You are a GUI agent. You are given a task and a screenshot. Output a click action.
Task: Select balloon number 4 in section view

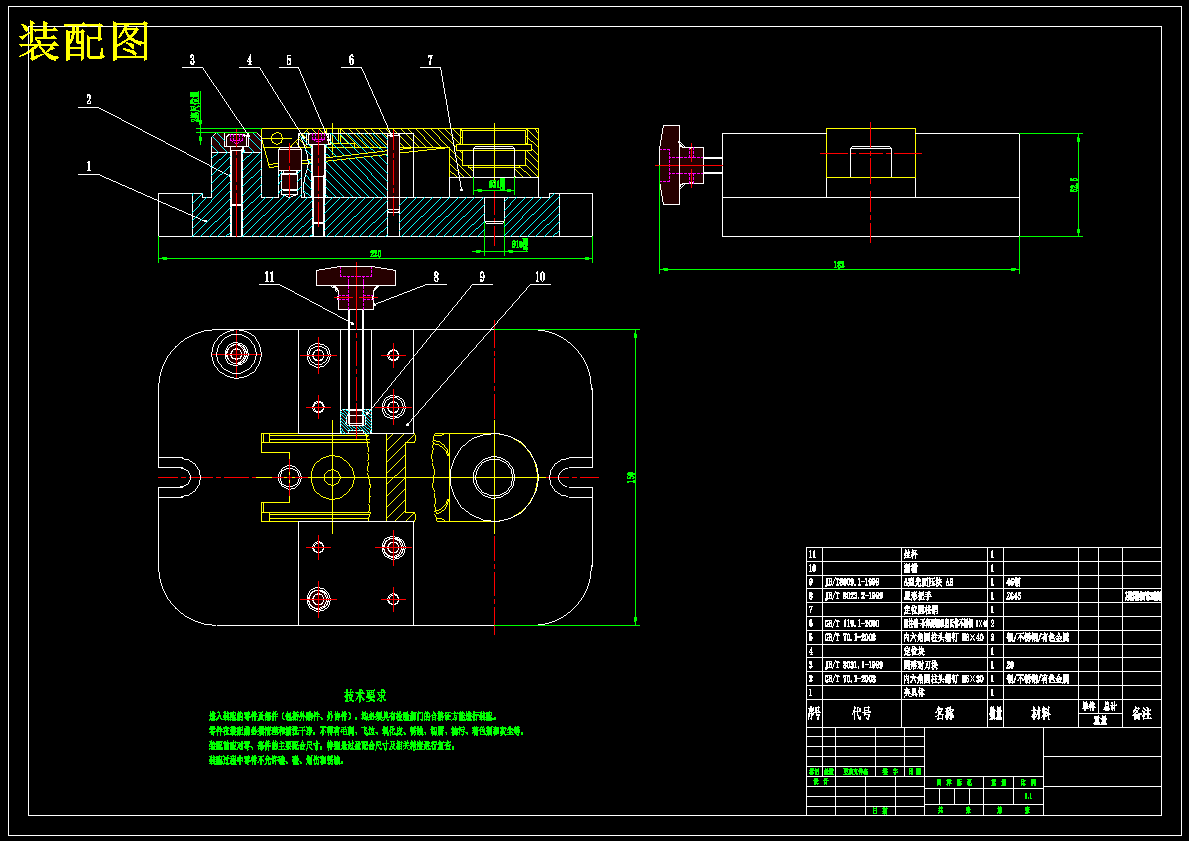click(x=249, y=59)
